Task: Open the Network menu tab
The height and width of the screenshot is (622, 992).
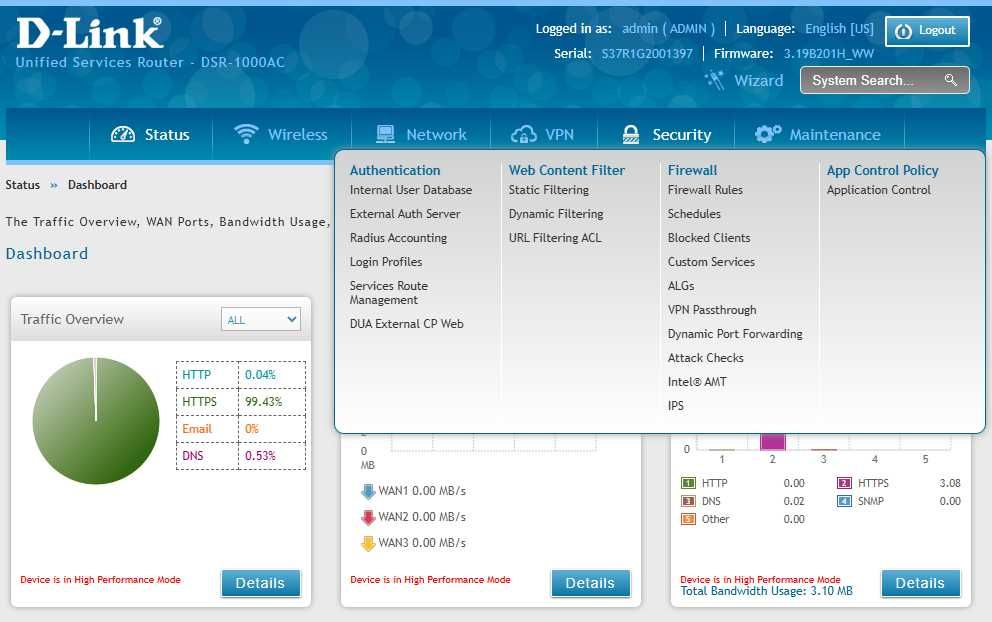Action: pos(421,134)
